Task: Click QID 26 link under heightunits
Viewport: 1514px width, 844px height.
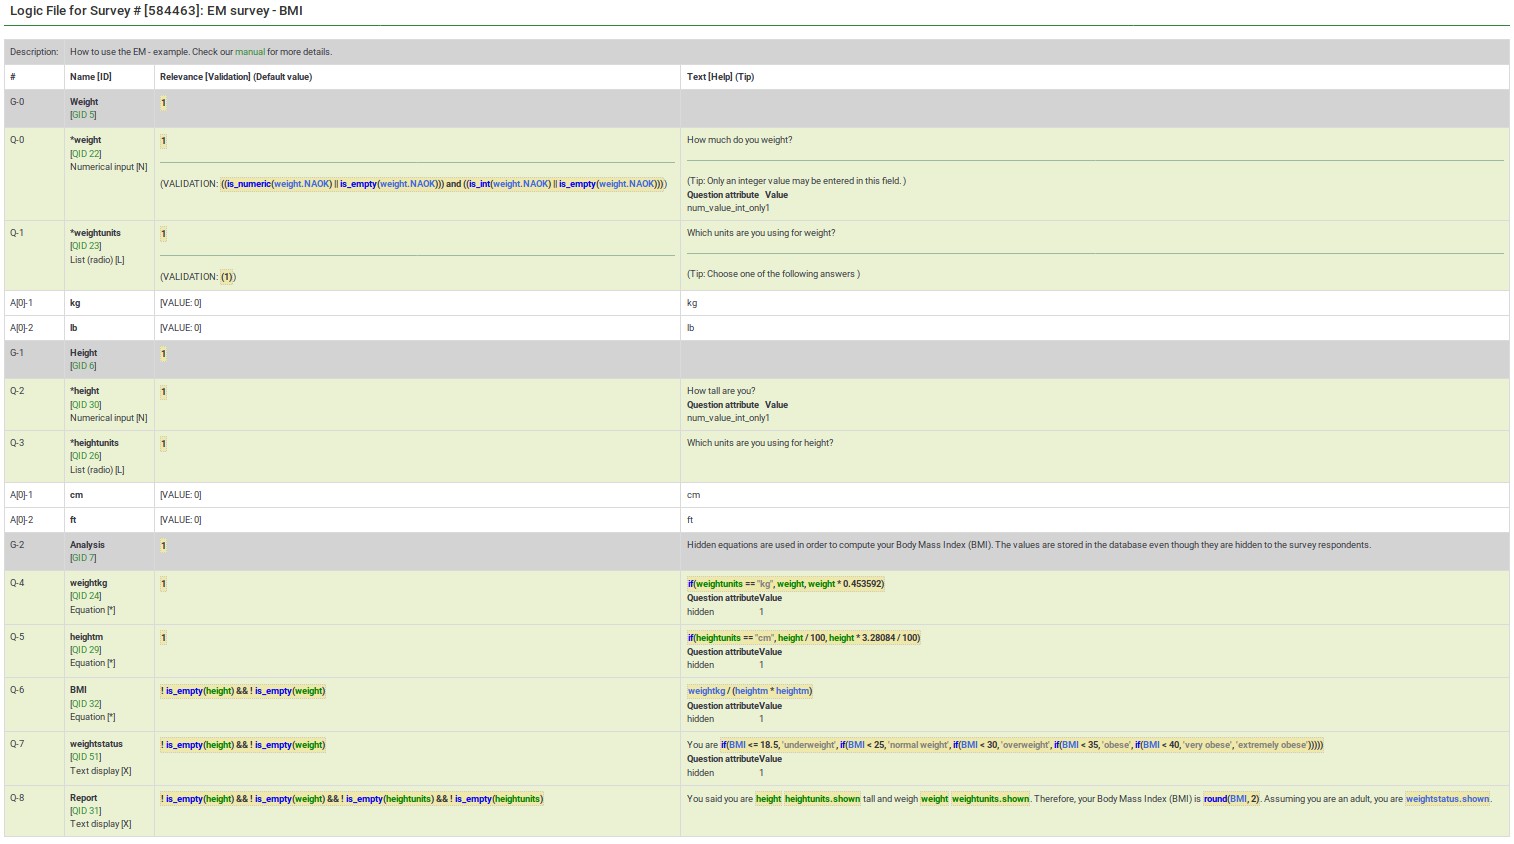Action: (86, 456)
